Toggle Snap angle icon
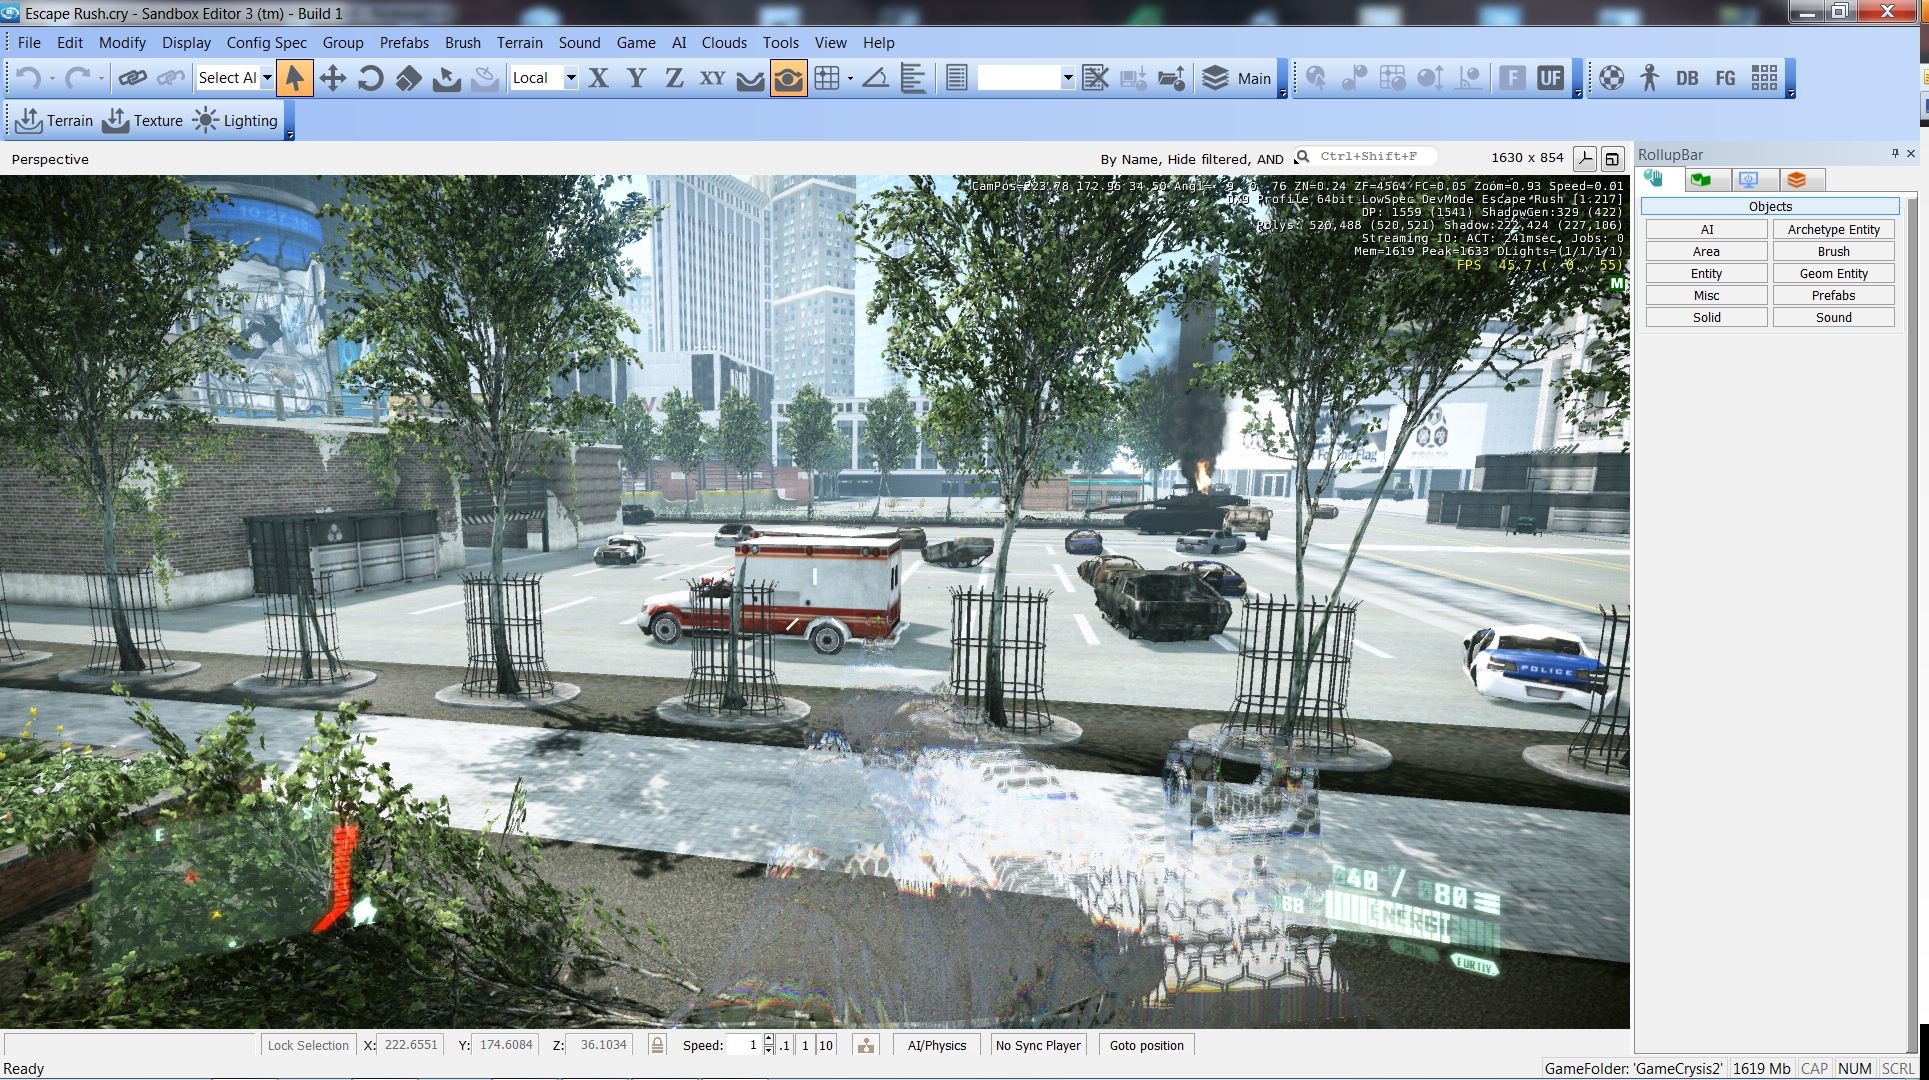 click(x=876, y=78)
